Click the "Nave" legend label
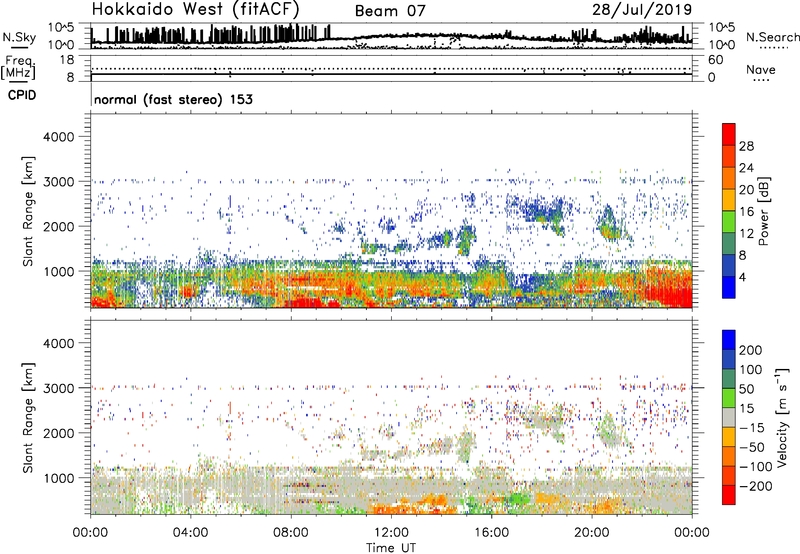Viewport: 800px width, 554px height. point(761,70)
